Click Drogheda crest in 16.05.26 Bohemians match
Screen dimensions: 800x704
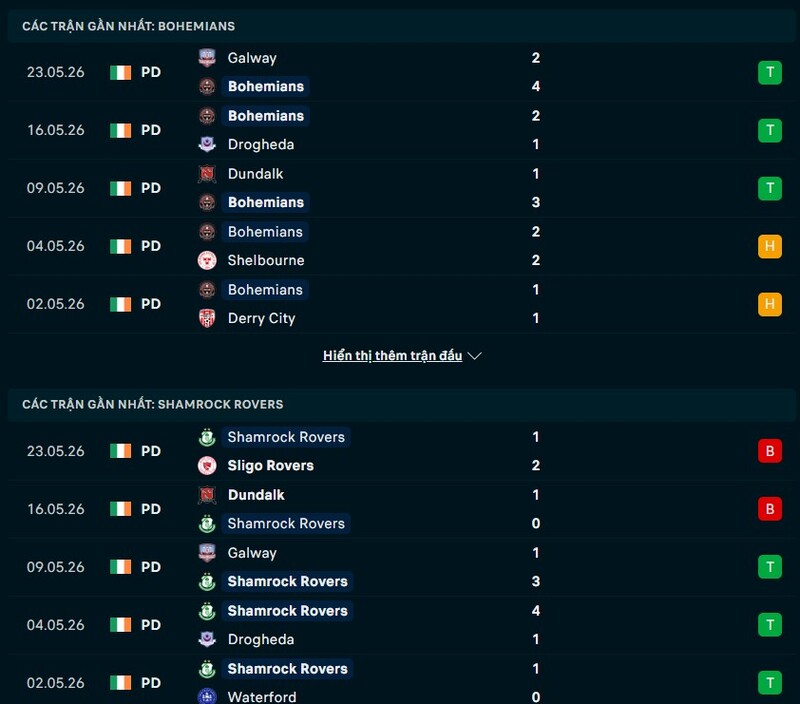click(207, 144)
